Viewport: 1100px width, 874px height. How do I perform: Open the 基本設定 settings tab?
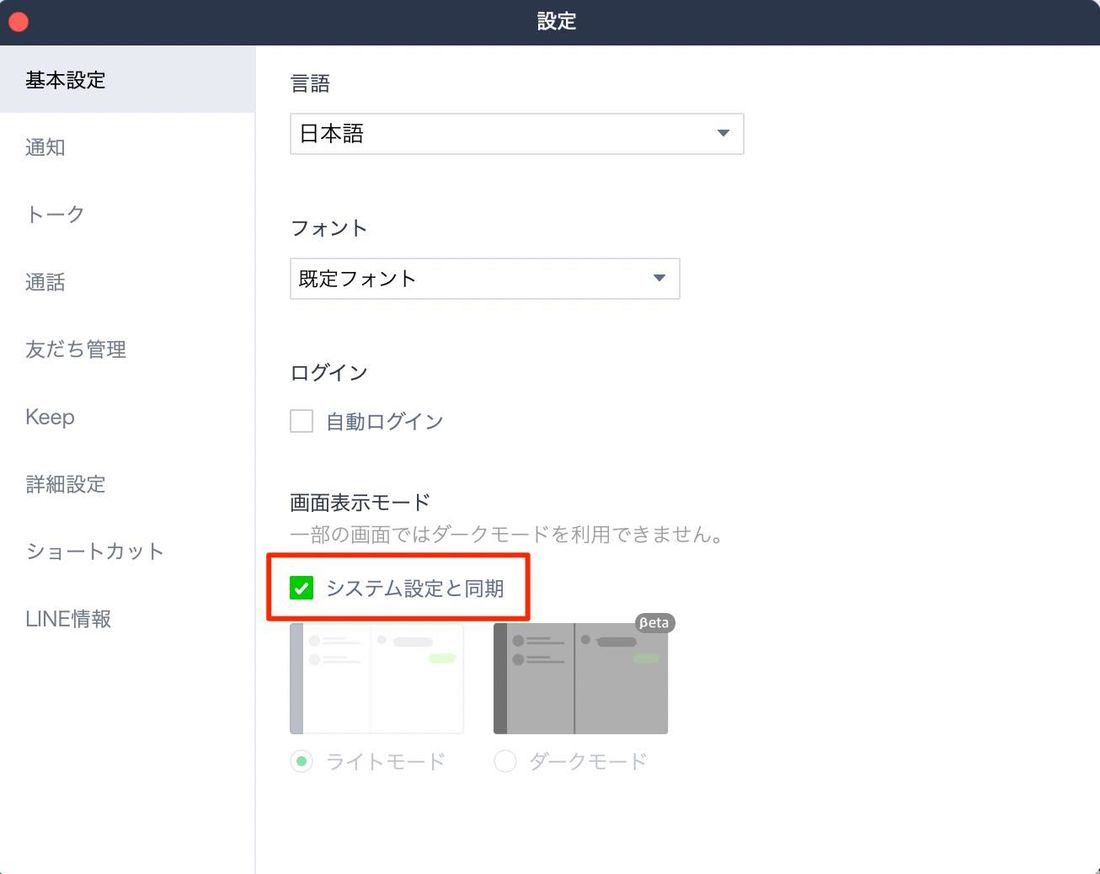[127, 80]
